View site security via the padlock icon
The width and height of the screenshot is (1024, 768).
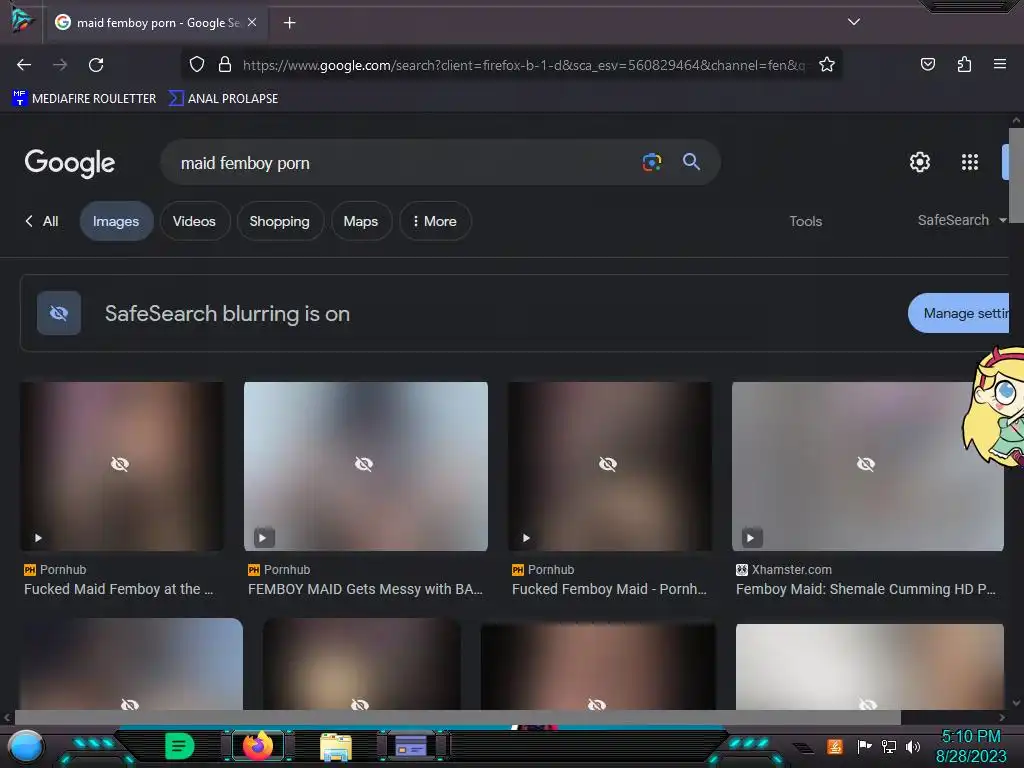(x=225, y=65)
